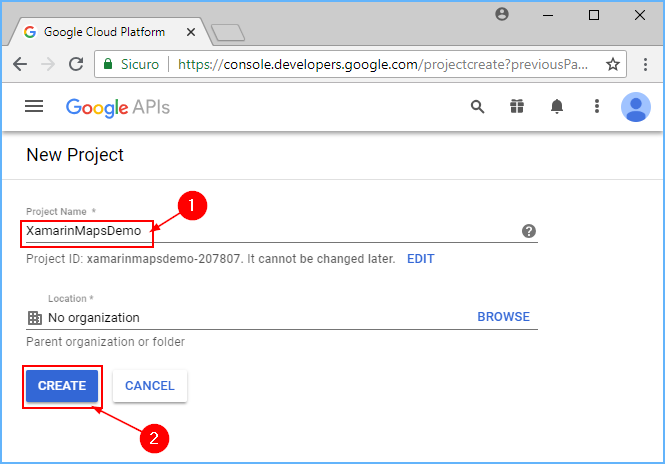Screen dimensions: 665x464
Task: Open the three-dot more options menu
Action: [596, 106]
